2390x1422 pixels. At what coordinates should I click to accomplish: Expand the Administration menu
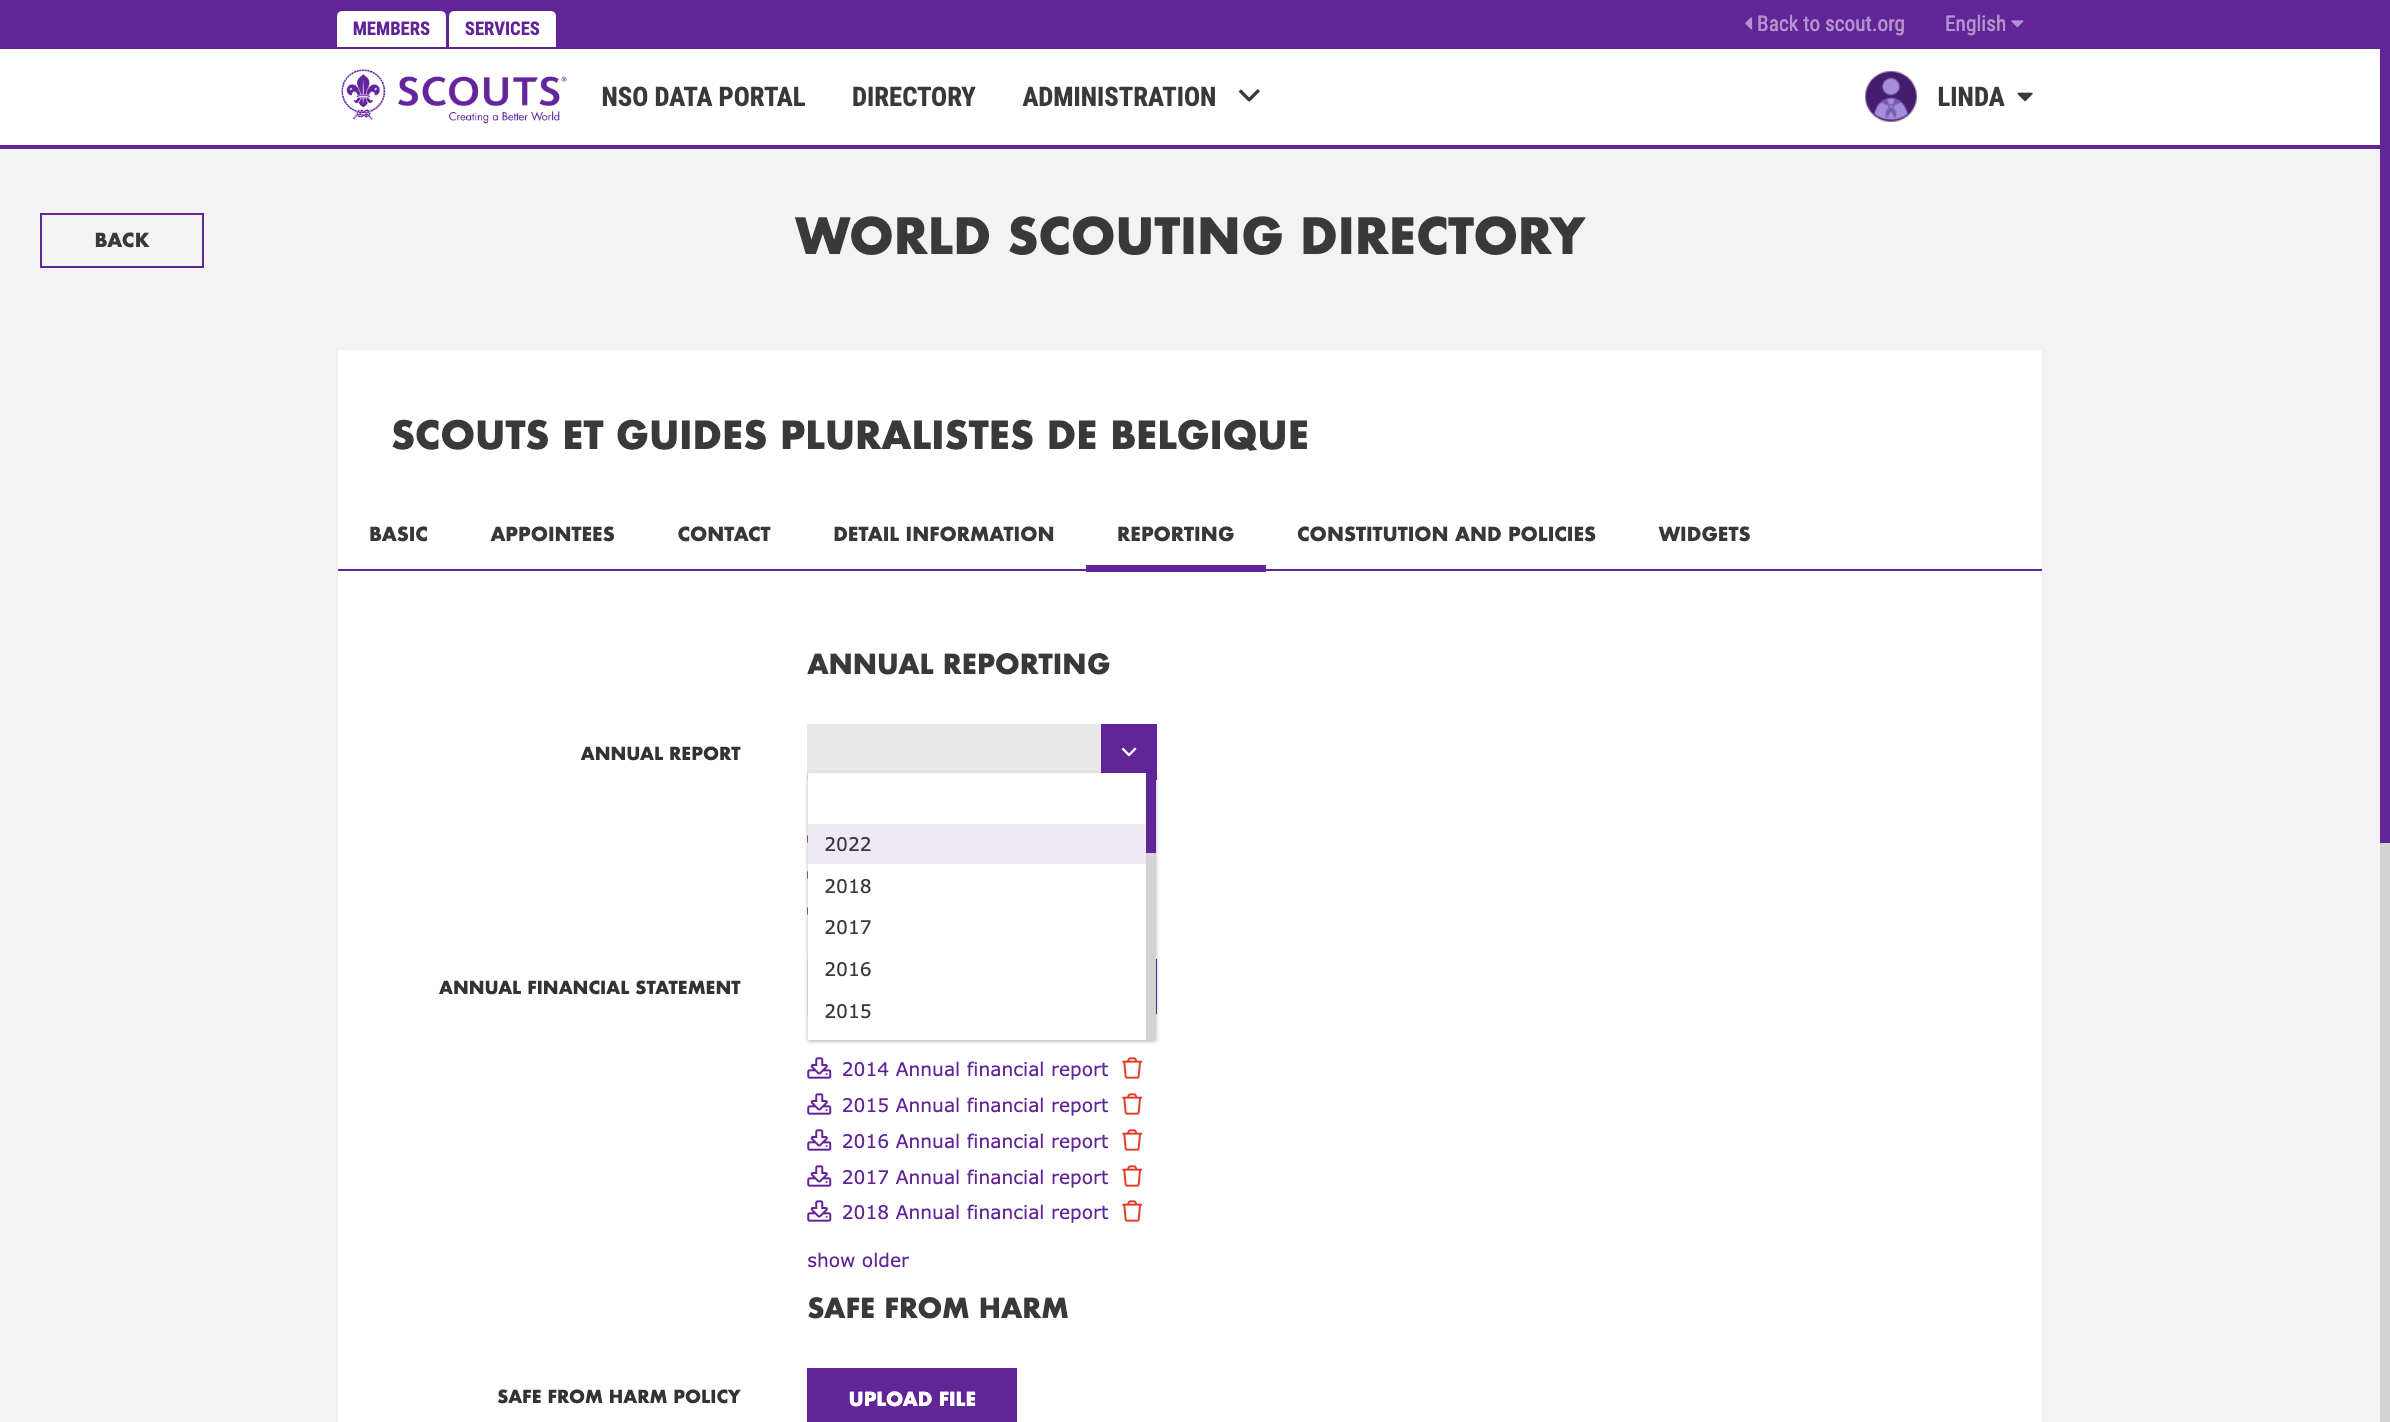point(1140,97)
